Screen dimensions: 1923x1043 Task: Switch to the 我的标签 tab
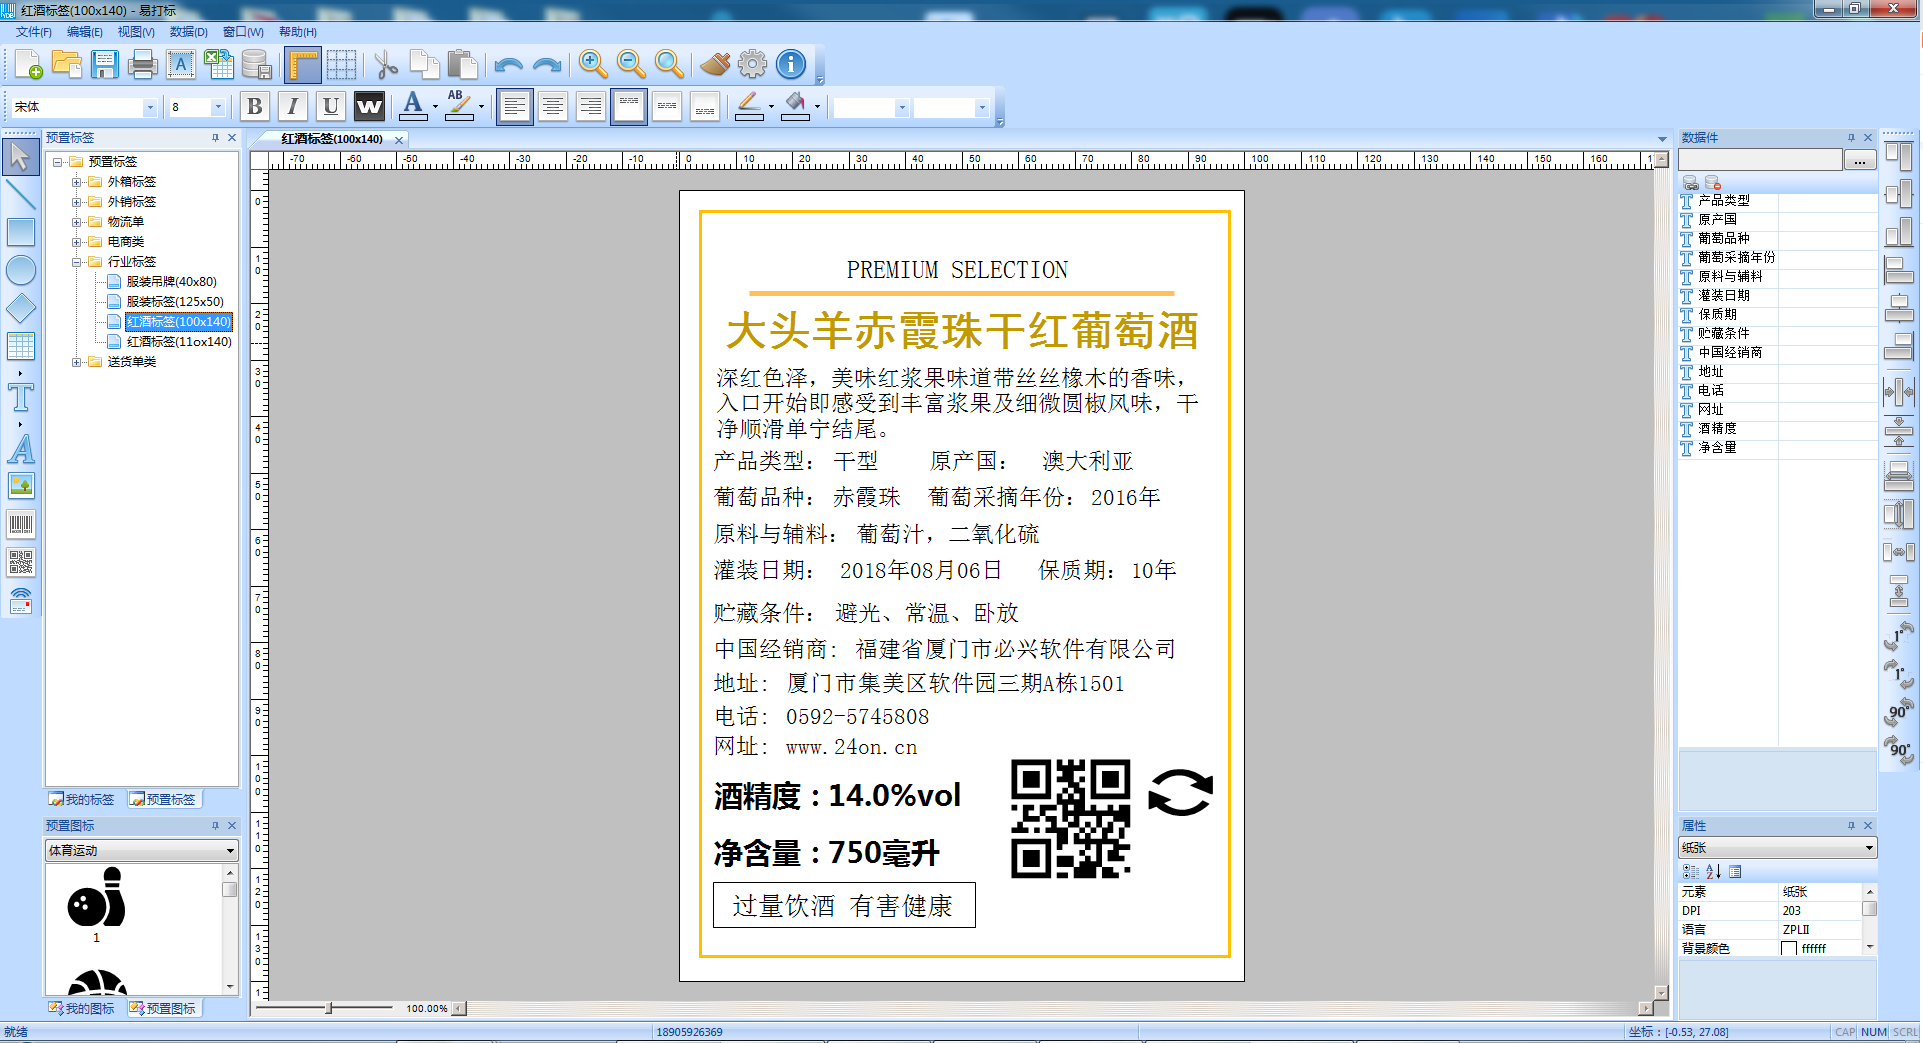82,799
